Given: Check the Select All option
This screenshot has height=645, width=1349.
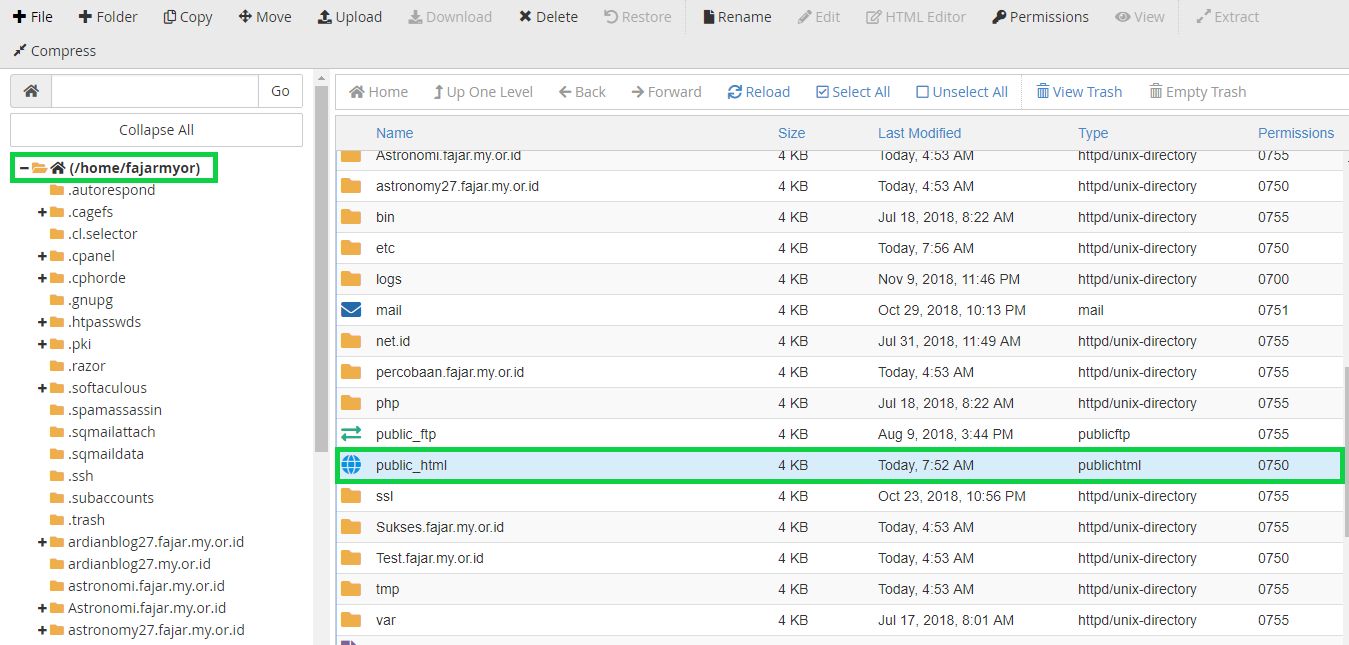Looking at the screenshot, I should coord(853,92).
